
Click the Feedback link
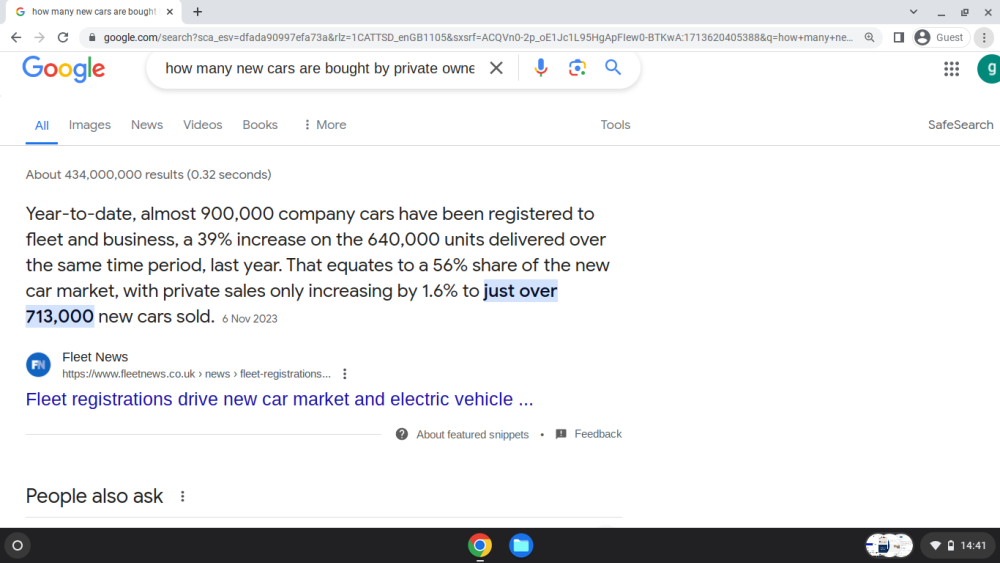[x=598, y=434]
